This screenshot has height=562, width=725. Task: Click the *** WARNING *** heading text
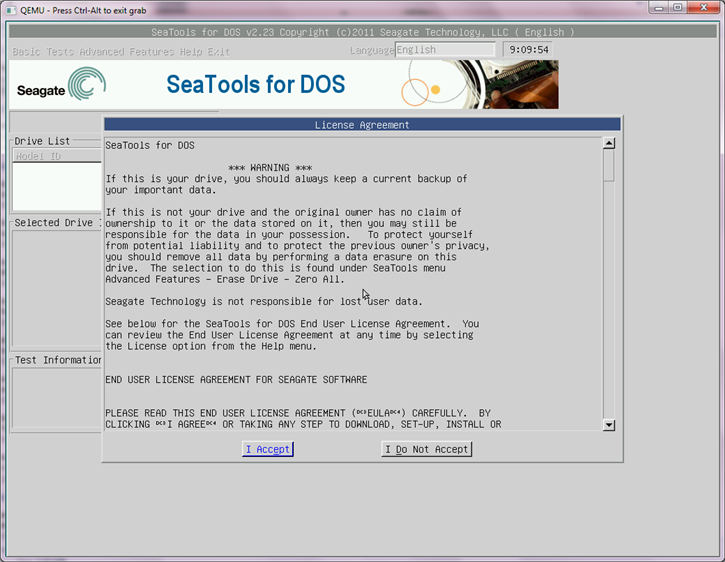click(x=270, y=167)
